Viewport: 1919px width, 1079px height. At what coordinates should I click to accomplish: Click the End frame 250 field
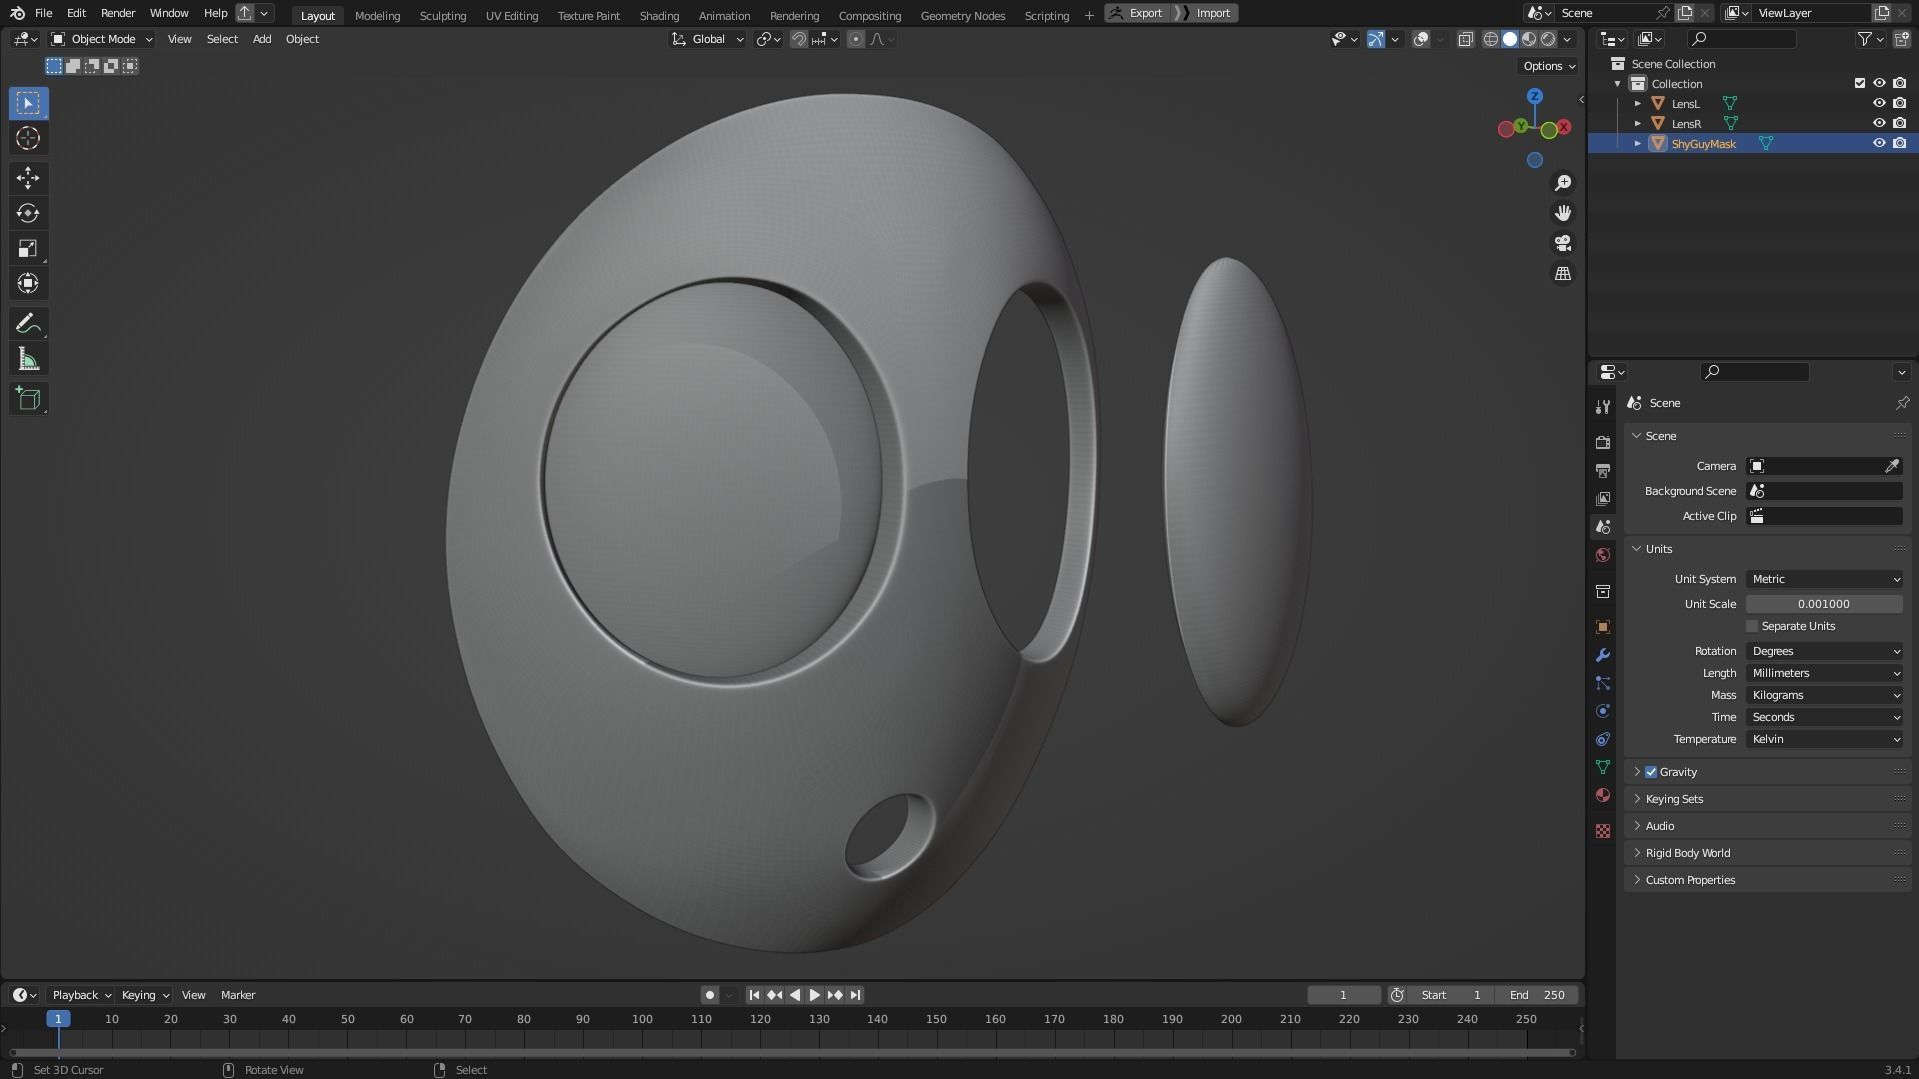click(x=1537, y=995)
